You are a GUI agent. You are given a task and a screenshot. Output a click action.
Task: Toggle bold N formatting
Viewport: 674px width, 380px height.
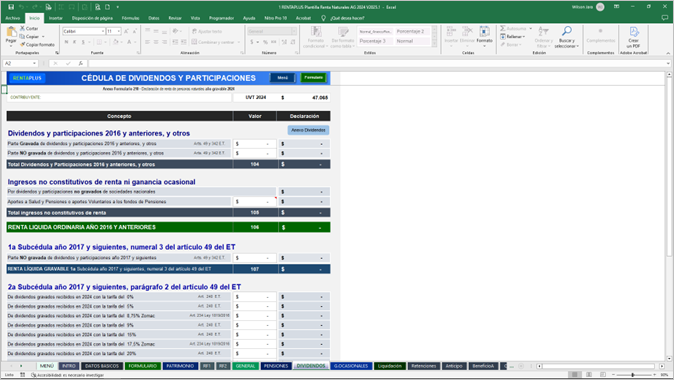[x=66, y=42]
